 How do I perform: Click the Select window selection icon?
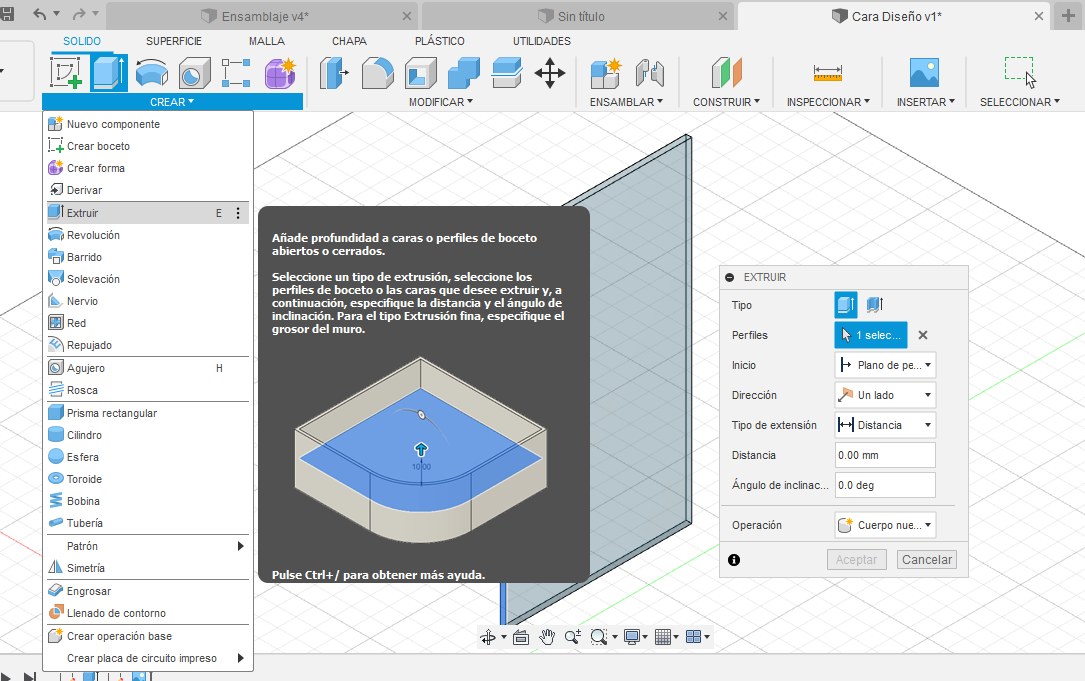pos(1020,72)
